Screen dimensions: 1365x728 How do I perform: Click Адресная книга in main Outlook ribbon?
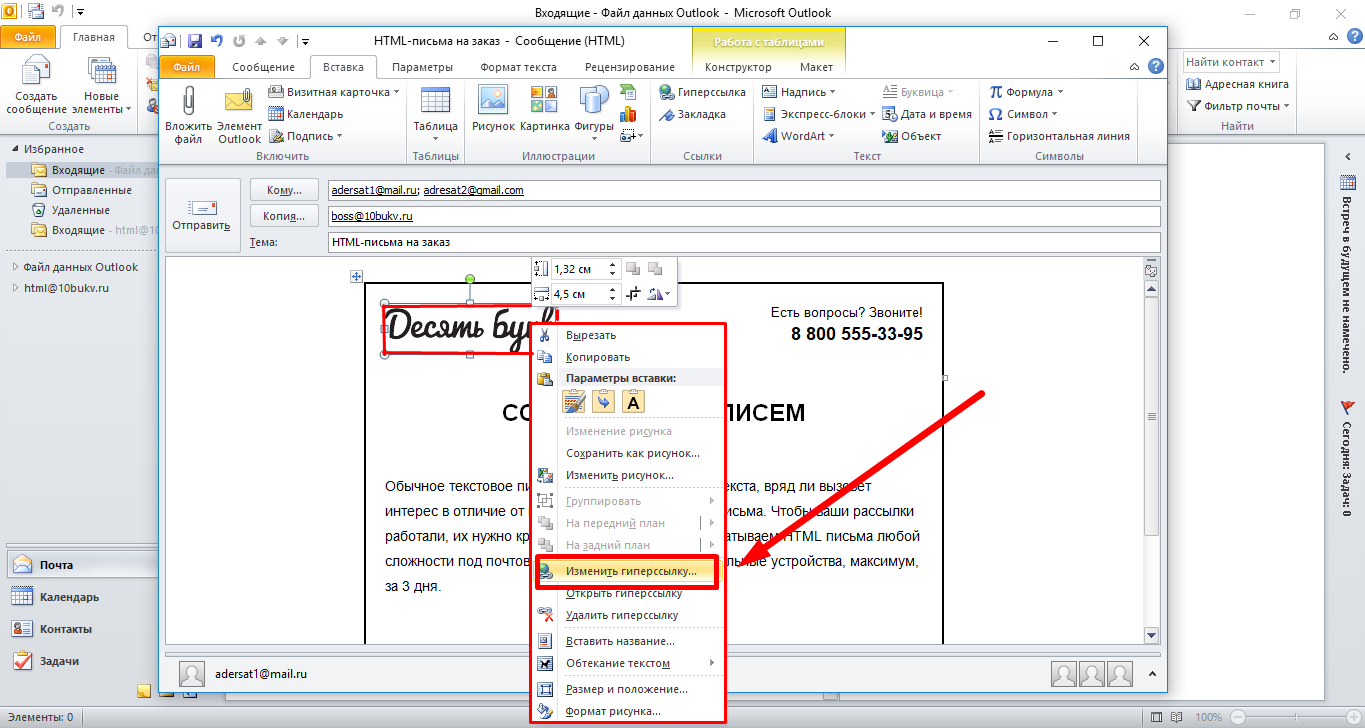pyautogui.click(x=1237, y=84)
